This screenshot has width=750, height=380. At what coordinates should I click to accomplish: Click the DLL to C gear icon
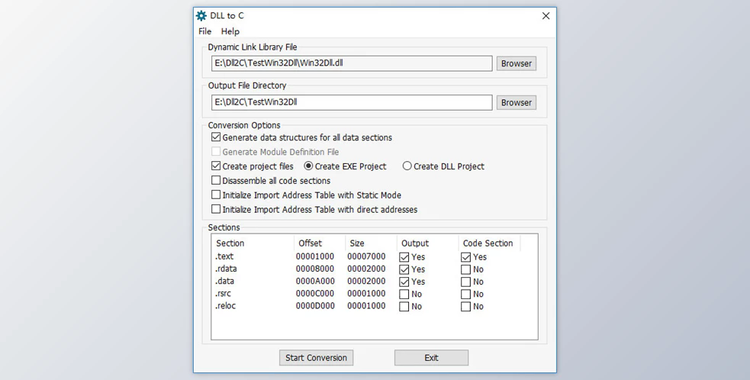click(x=202, y=16)
